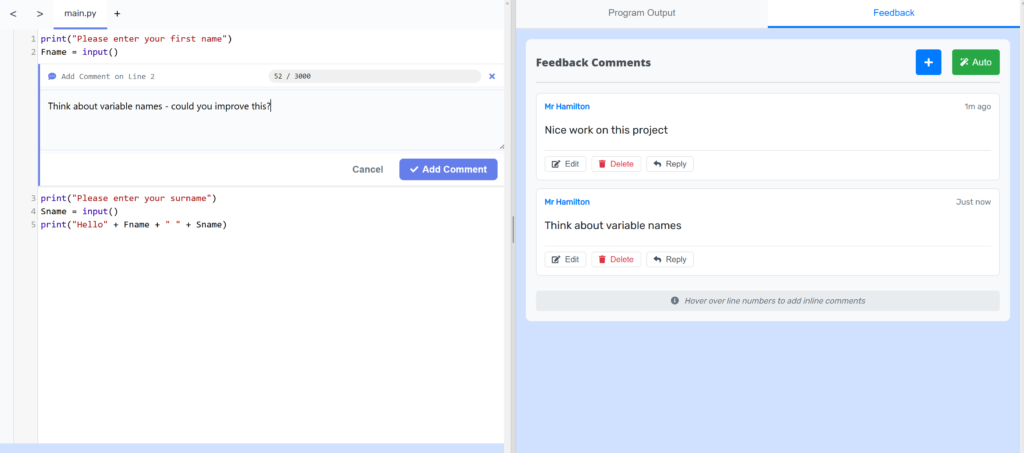Click line number 5 in the editor gutter

click(33, 225)
